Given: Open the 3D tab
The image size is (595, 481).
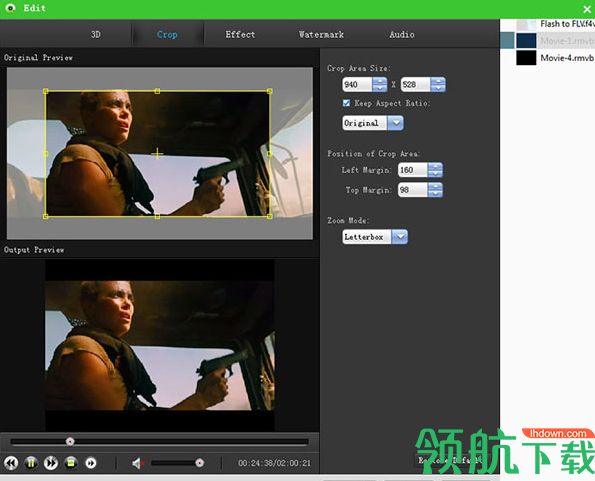Looking at the screenshot, I should 96,35.
